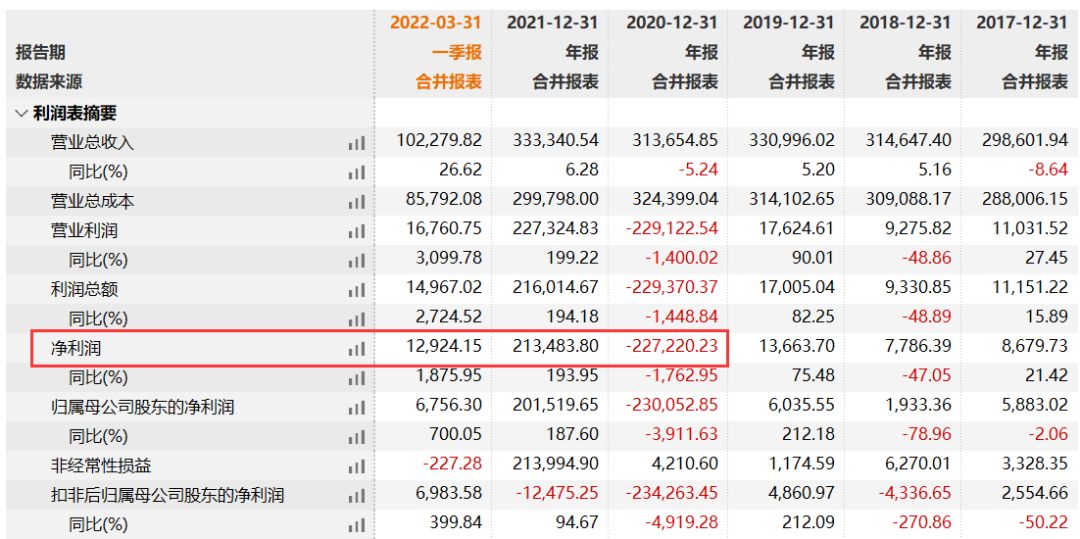The image size is (1080, 539).
Task: Select the 2022-03-31 column header
Action: click(435, 22)
